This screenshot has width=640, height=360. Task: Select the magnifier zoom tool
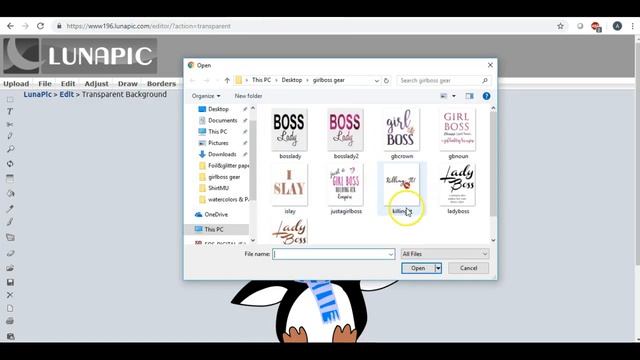pos(10,149)
